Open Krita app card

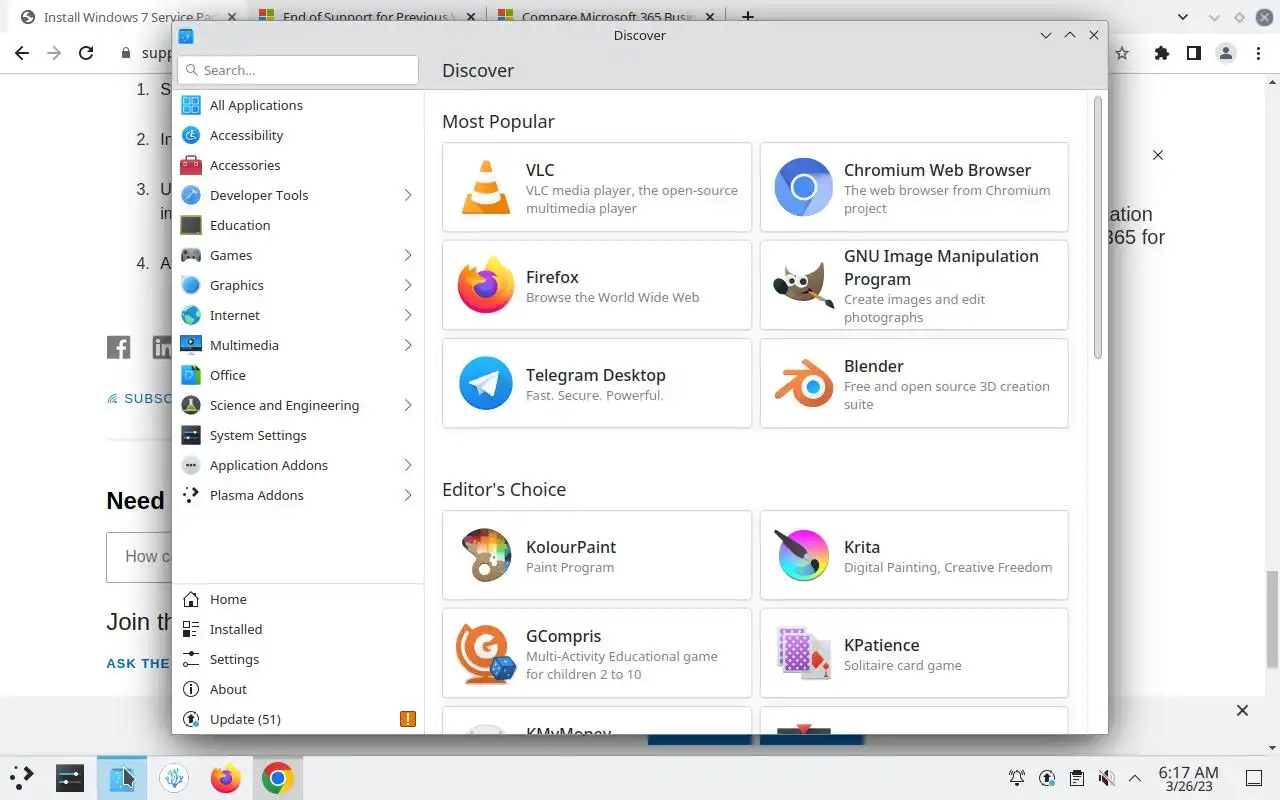tap(914, 555)
